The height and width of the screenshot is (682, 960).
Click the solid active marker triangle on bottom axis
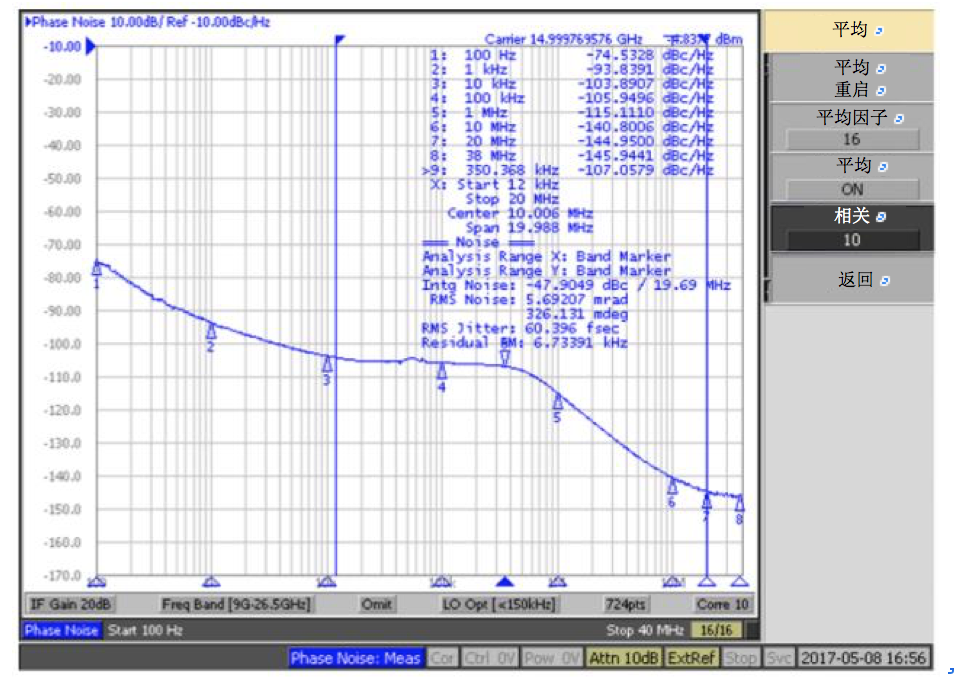tap(504, 581)
